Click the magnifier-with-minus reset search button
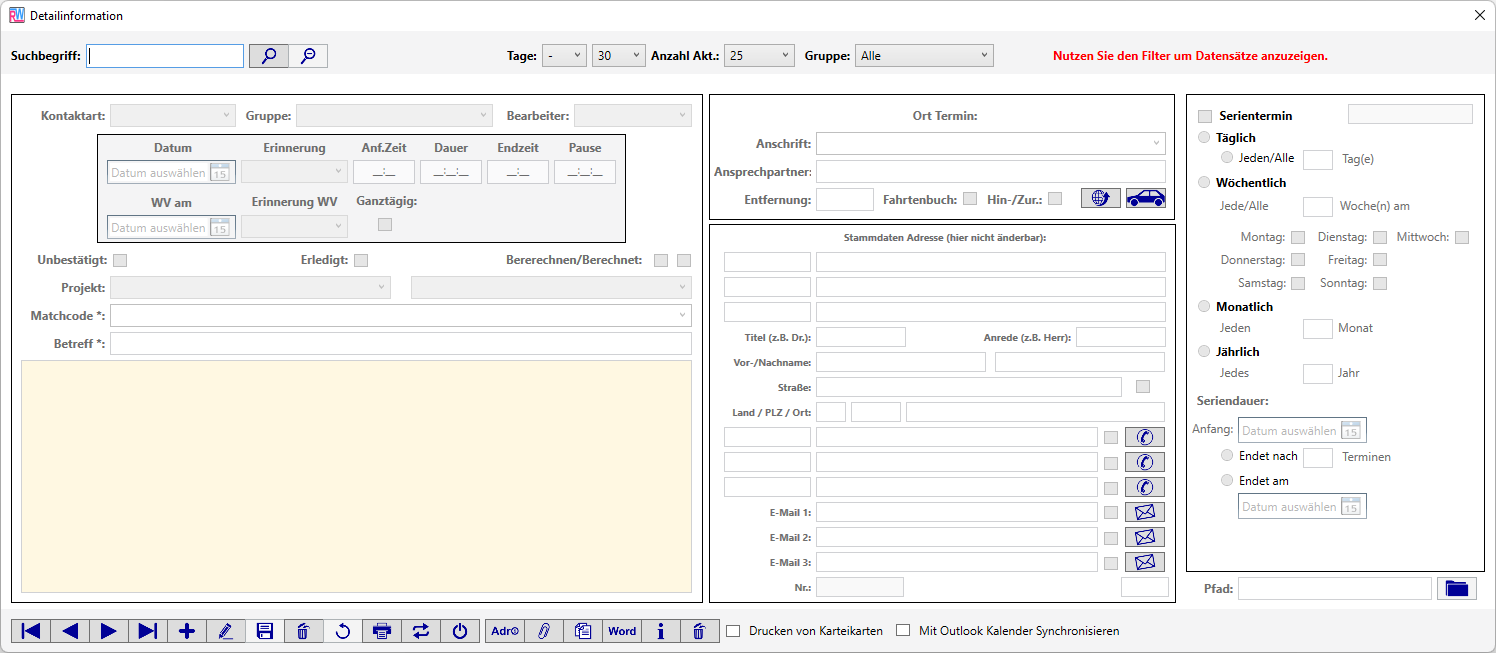This screenshot has width=1496, height=653. 308,56
